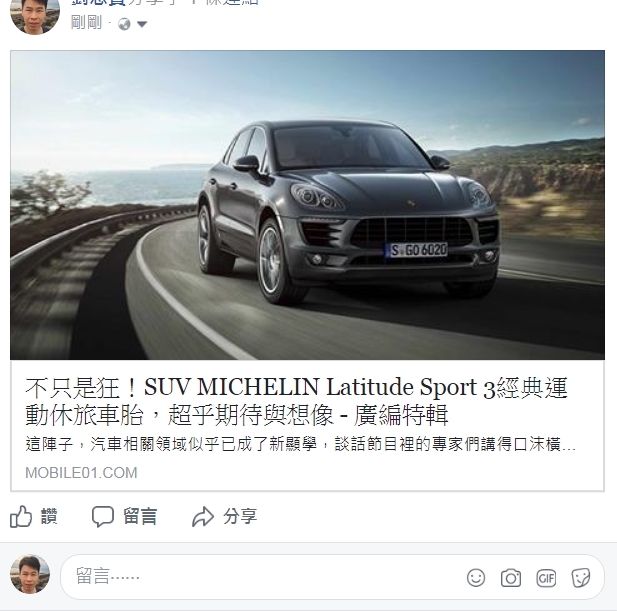Image resolution: width=617 pixels, height=611 pixels.
Task: Click the 分享 share button label
Action: [x=240, y=516]
